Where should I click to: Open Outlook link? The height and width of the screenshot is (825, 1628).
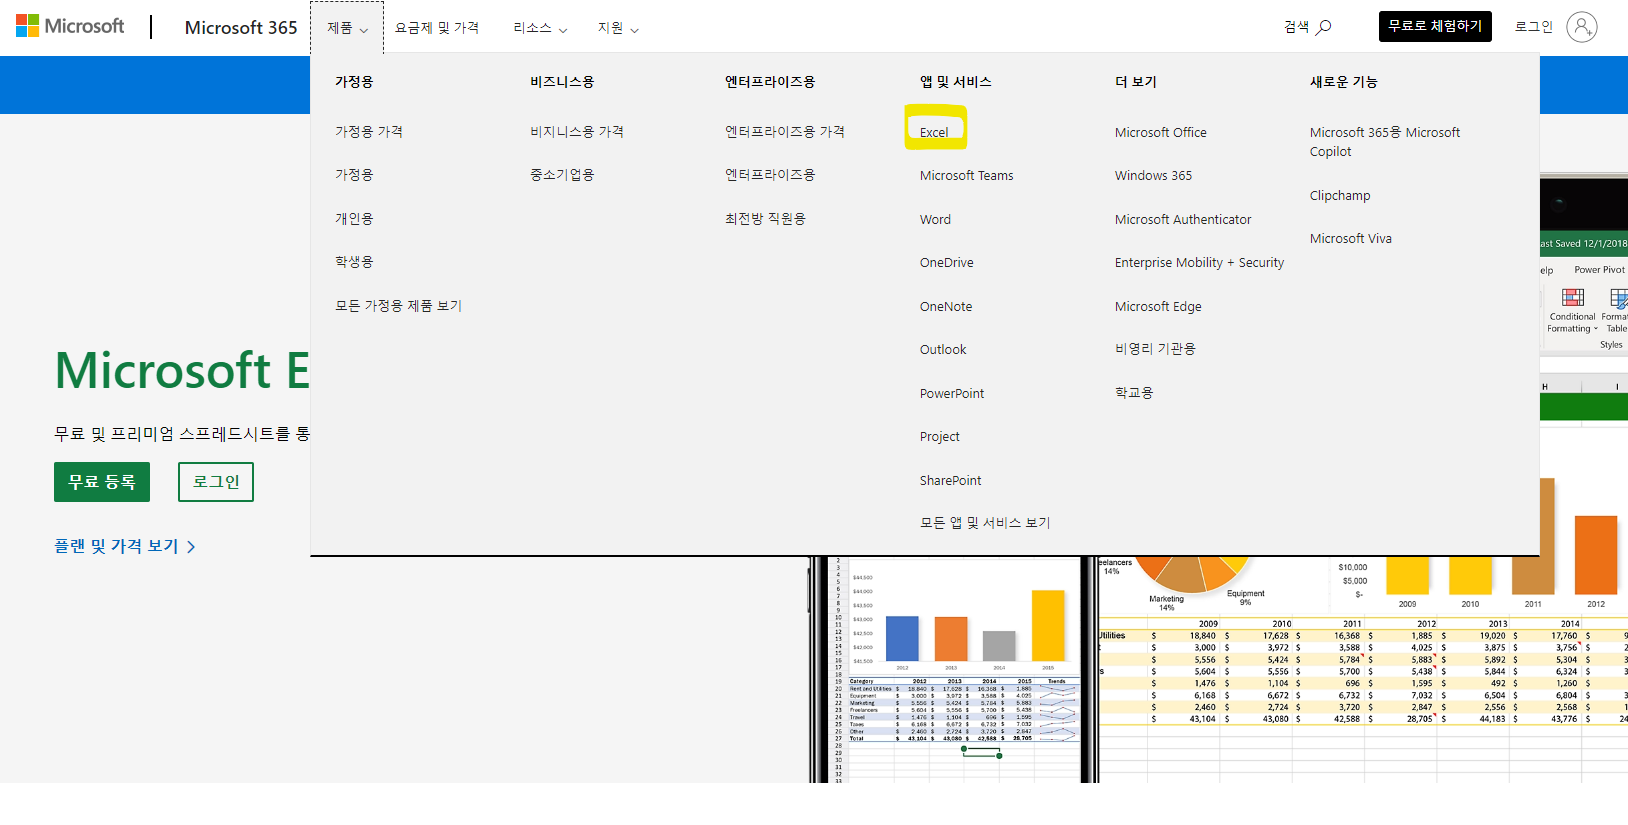coord(943,350)
